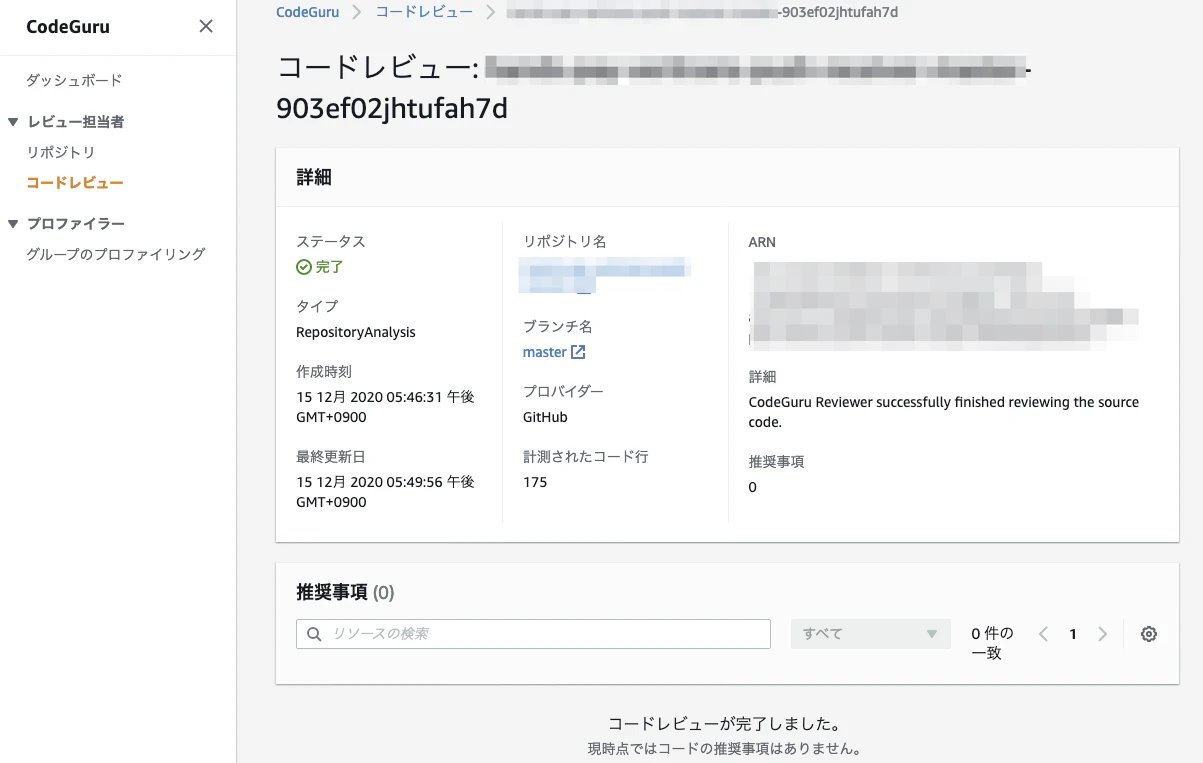Open the すべて filter dropdown

870,634
